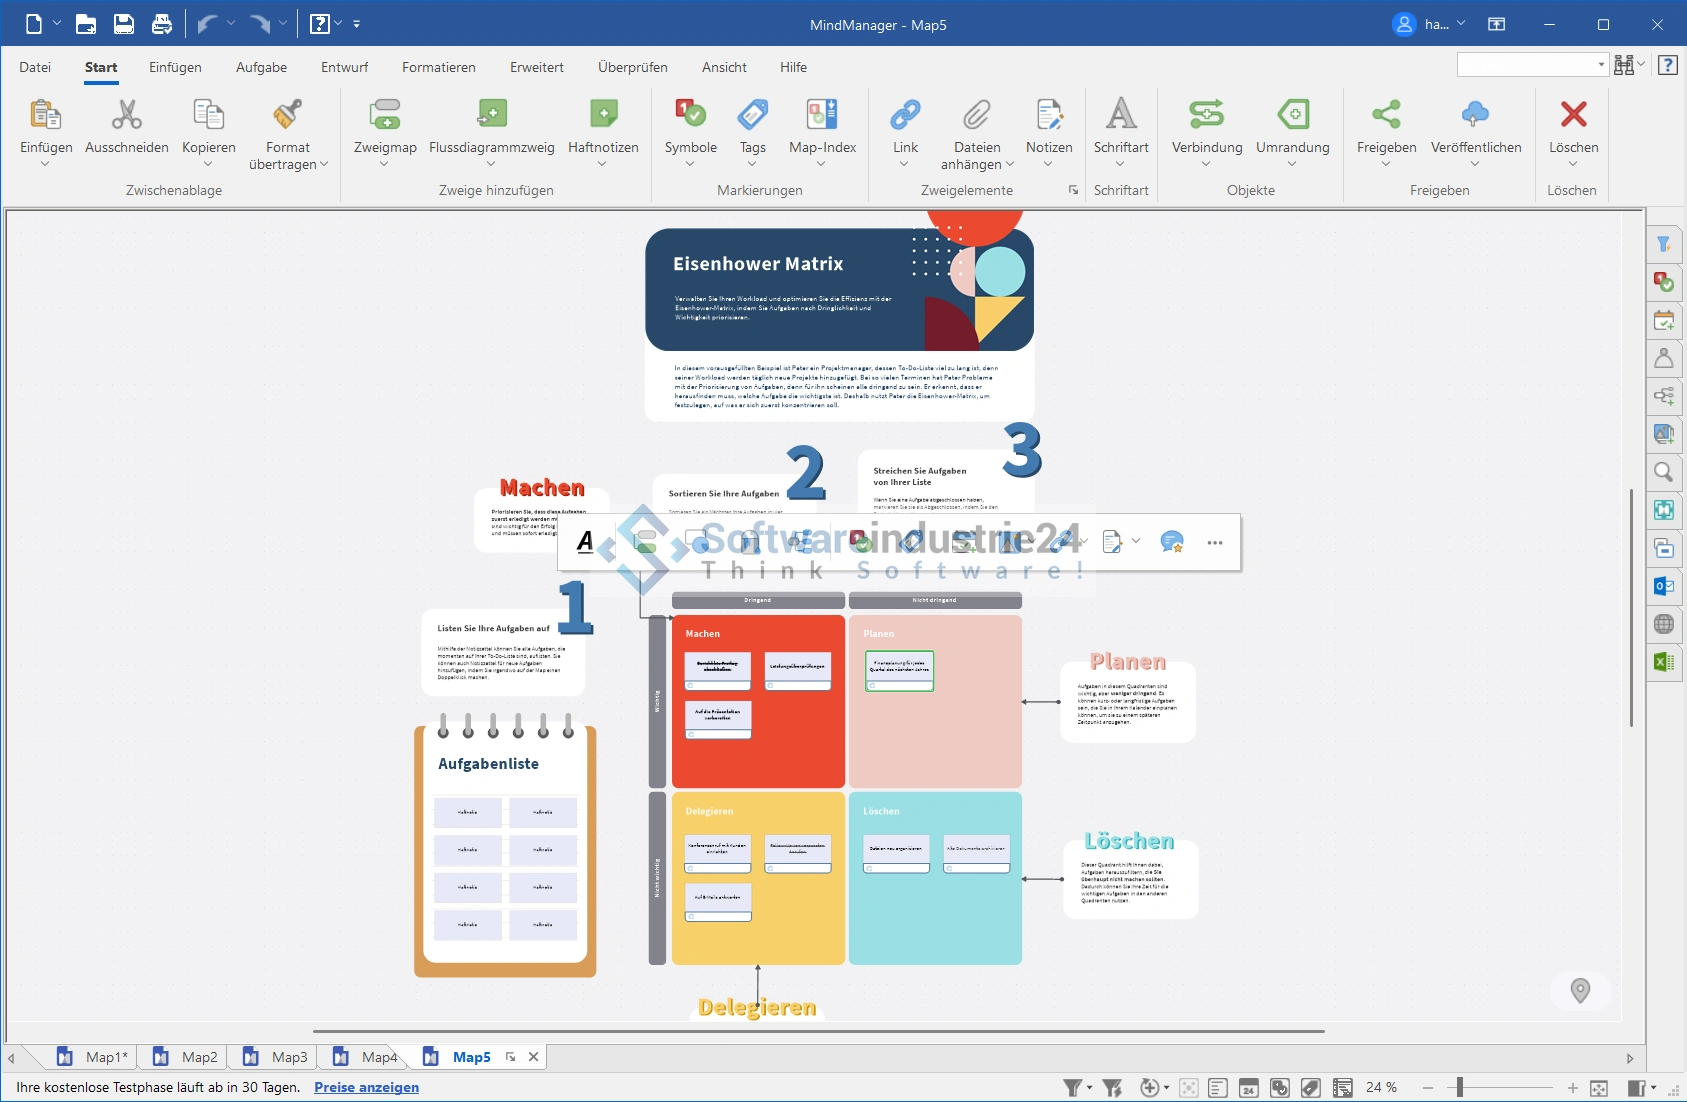Open the Symbole markers icon
The width and height of the screenshot is (1687, 1102).
[x=690, y=115]
